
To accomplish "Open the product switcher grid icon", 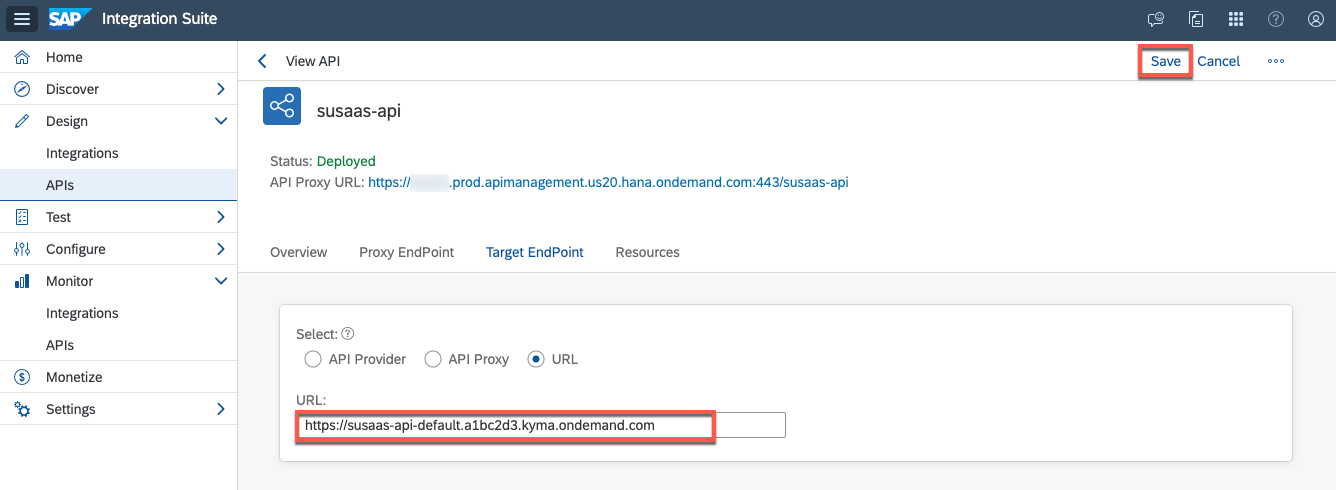I will 1236,19.
